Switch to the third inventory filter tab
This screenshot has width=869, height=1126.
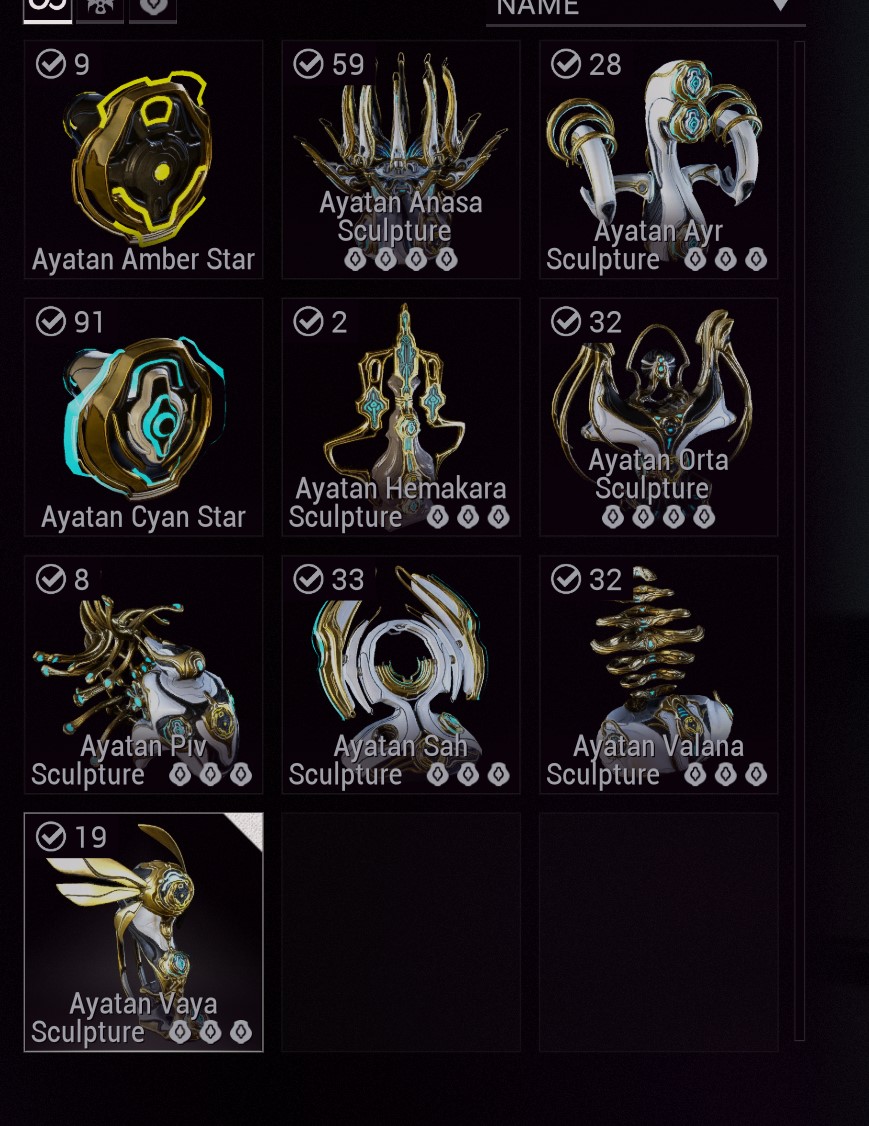coord(153,10)
